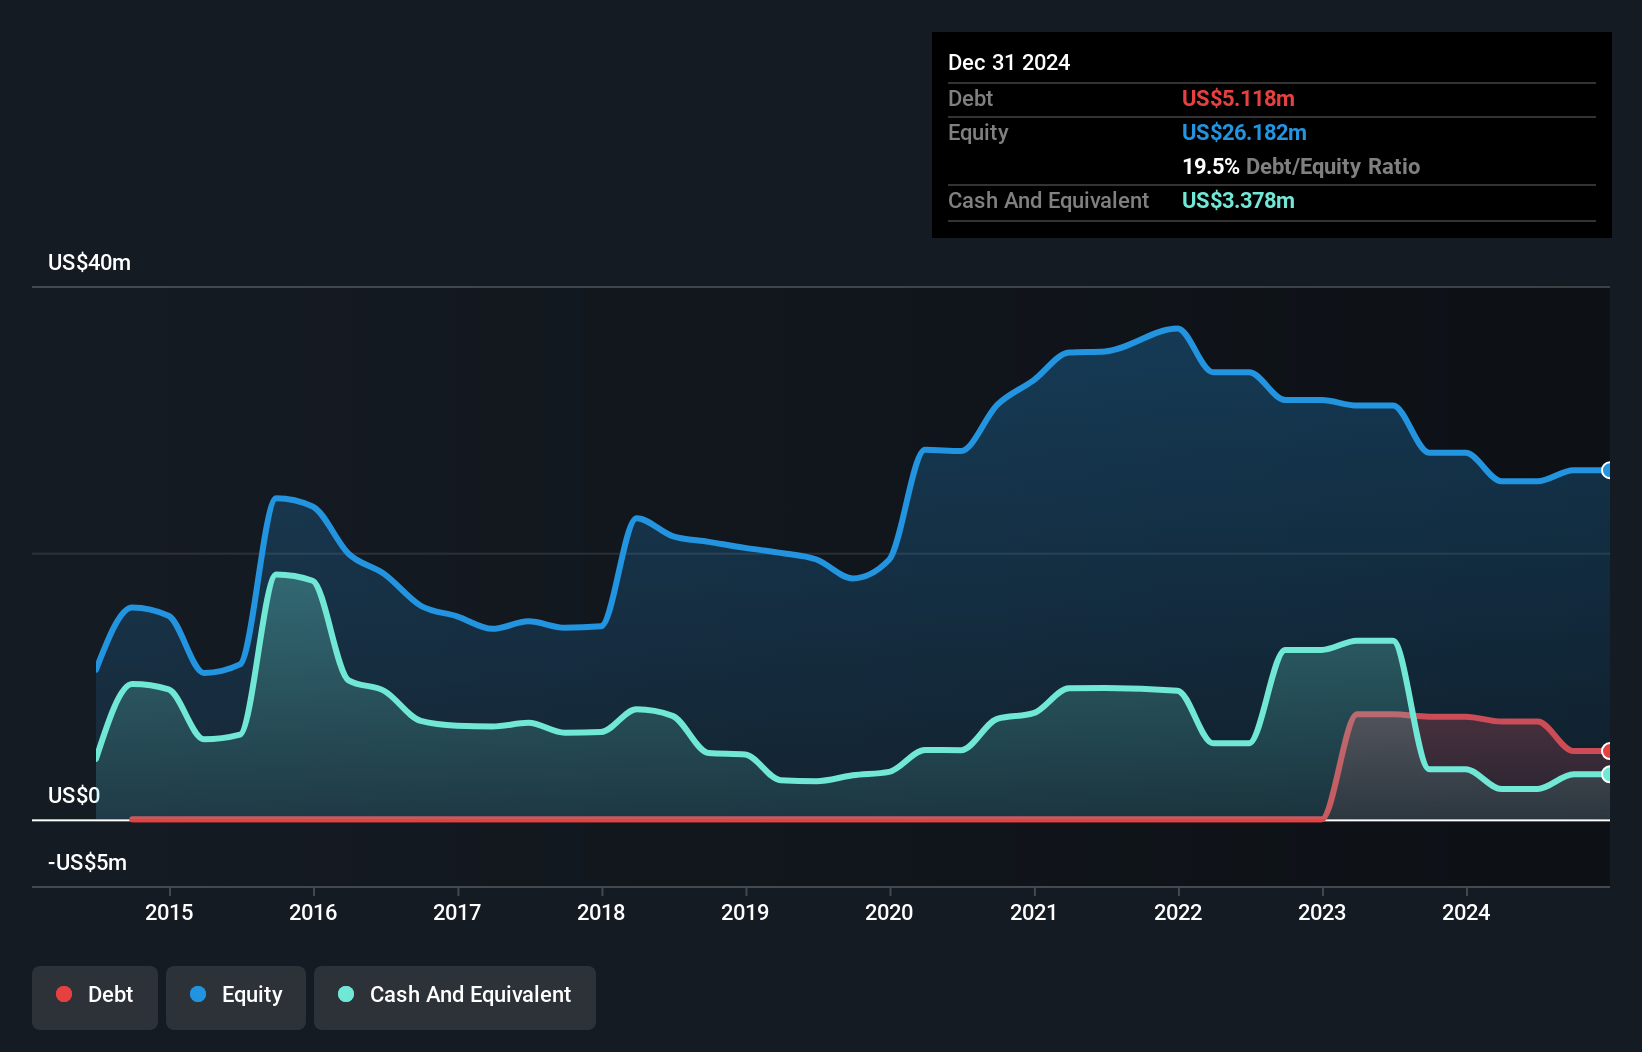
Task: Toggle the Debt series legend button
Action: (x=95, y=997)
